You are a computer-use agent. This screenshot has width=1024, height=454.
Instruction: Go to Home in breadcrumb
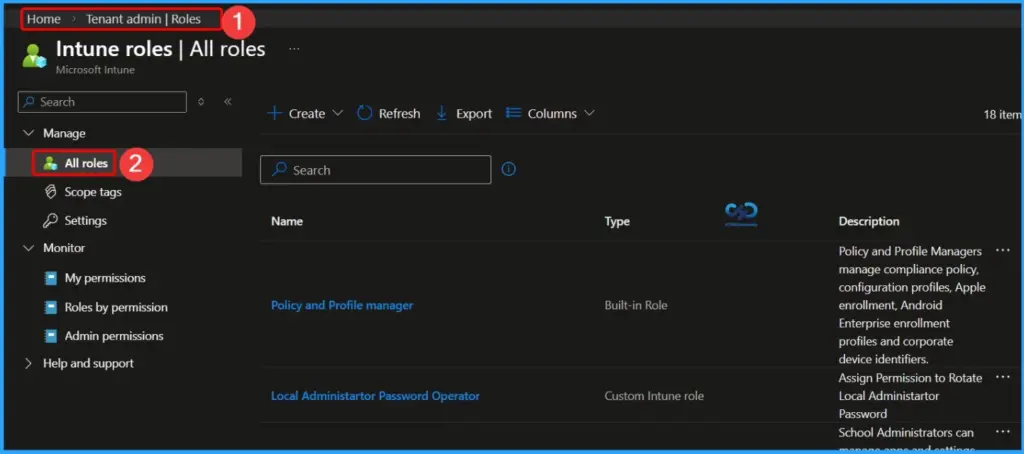44,19
